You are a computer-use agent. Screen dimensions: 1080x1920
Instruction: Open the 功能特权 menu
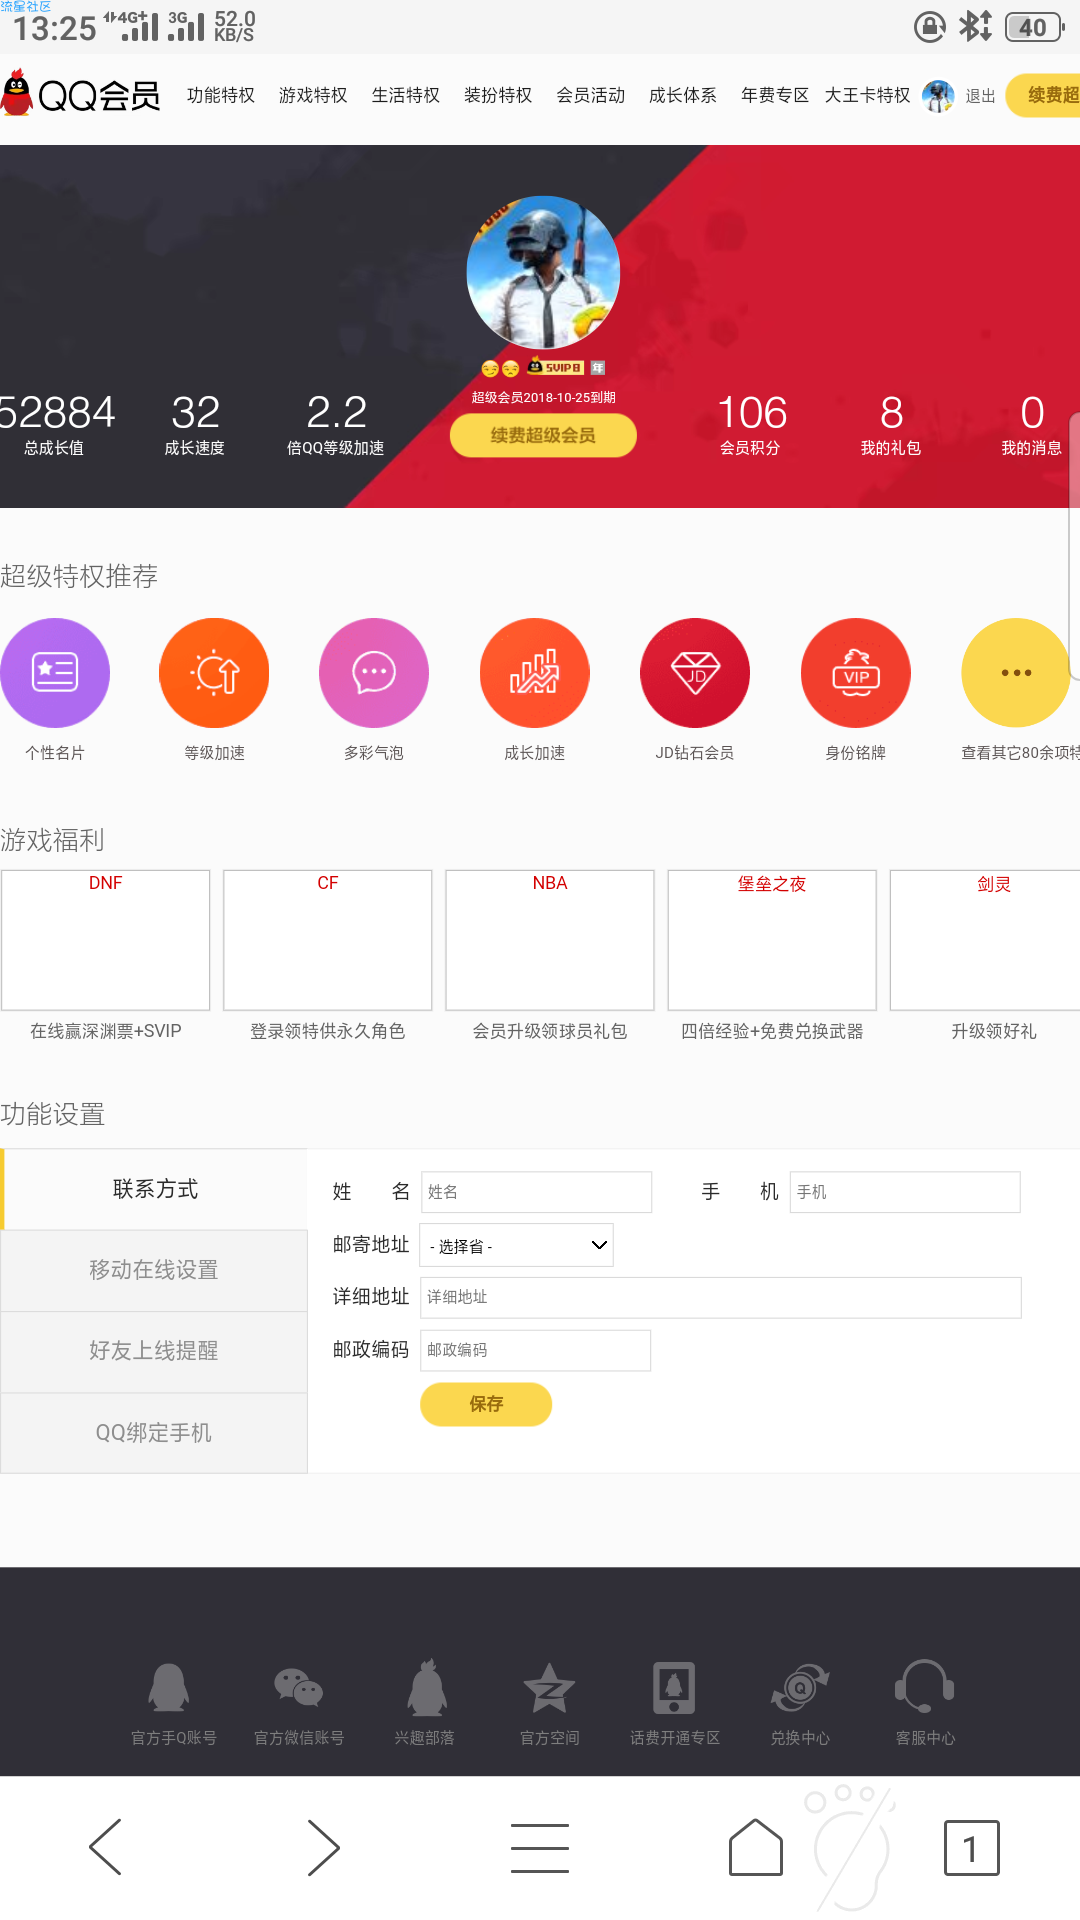click(x=221, y=95)
